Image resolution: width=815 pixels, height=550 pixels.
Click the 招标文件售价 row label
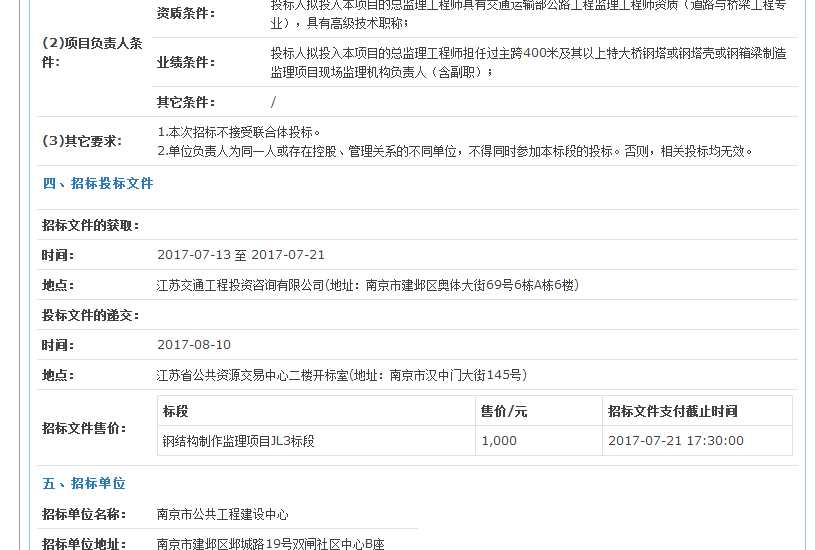coord(84,428)
